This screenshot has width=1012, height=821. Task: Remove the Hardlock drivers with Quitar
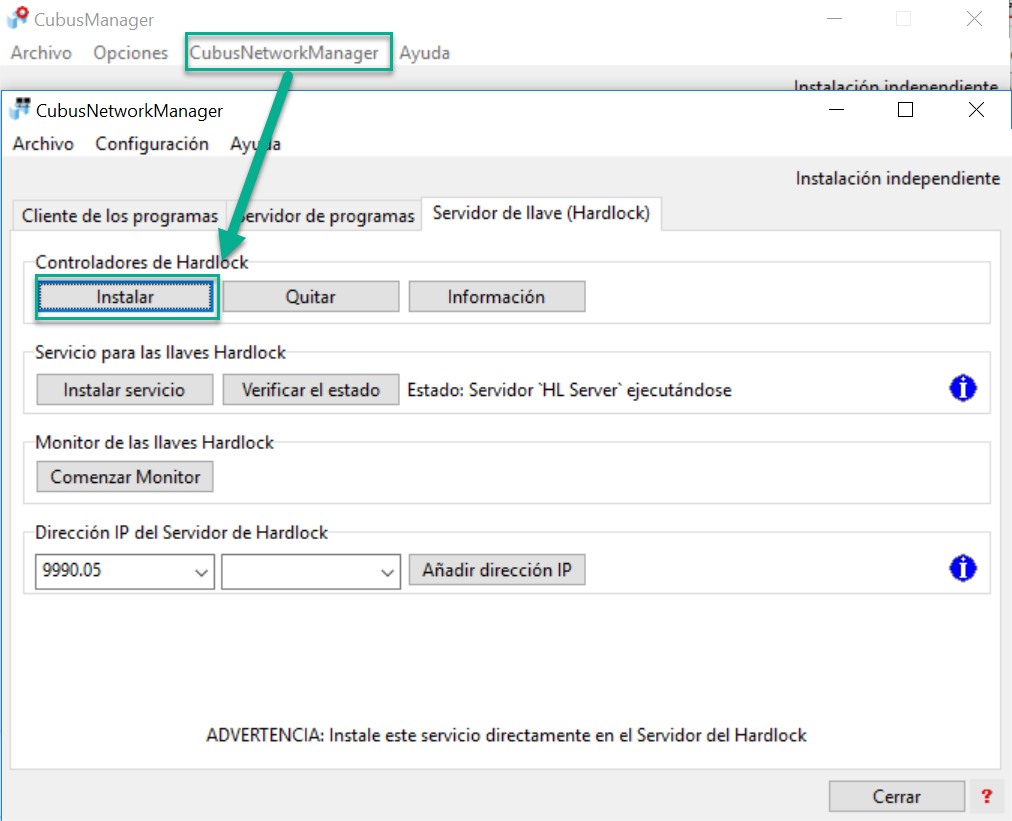pos(310,297)
